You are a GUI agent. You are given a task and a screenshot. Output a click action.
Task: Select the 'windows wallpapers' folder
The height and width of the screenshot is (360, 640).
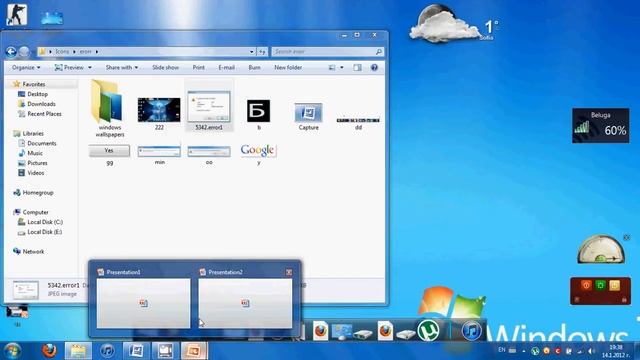point(109,109)
